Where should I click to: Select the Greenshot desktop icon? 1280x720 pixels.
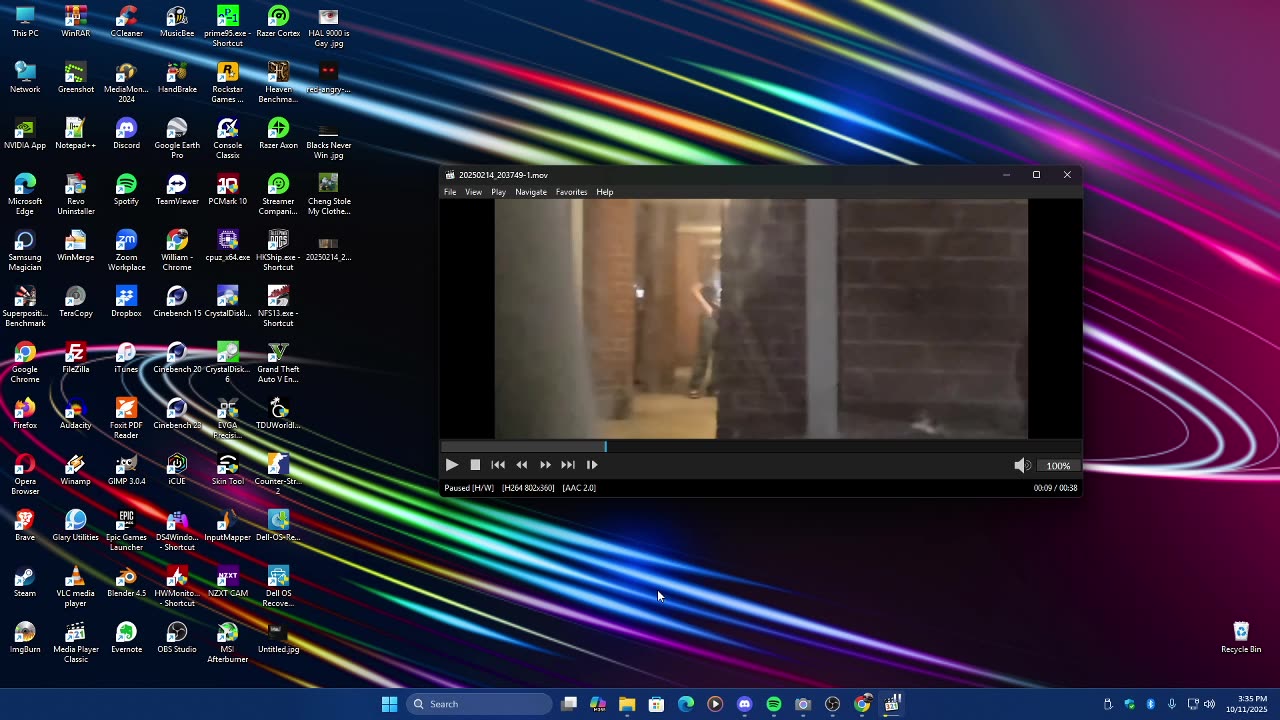[x=76, y=78]
